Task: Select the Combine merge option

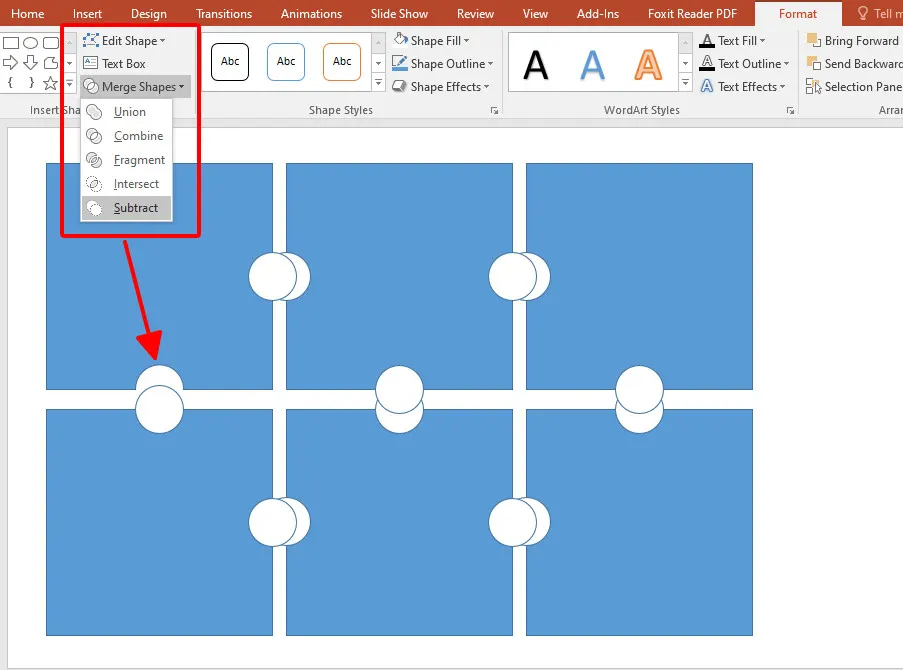Action: coord(137,136)
